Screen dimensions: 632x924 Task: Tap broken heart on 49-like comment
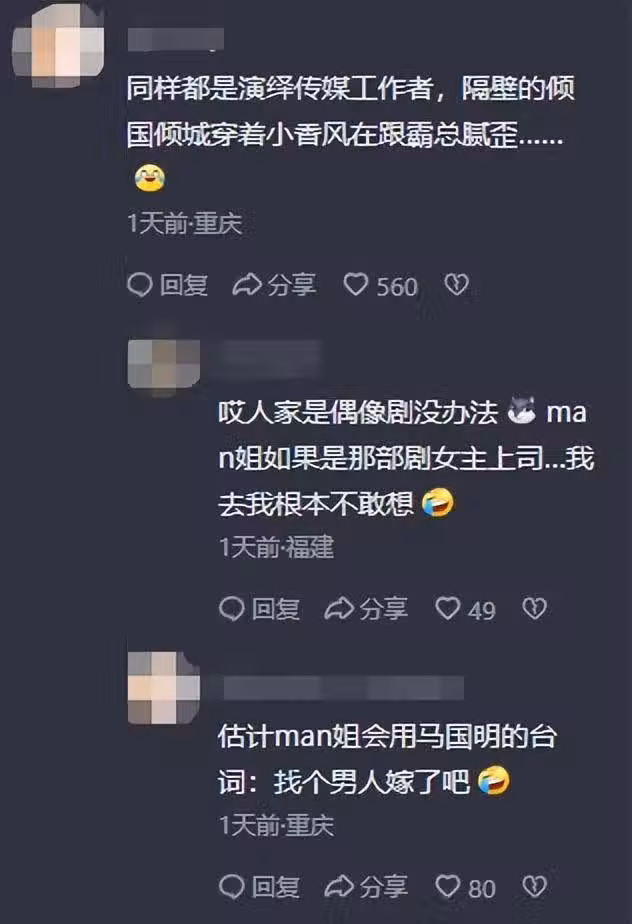point(535,609)
